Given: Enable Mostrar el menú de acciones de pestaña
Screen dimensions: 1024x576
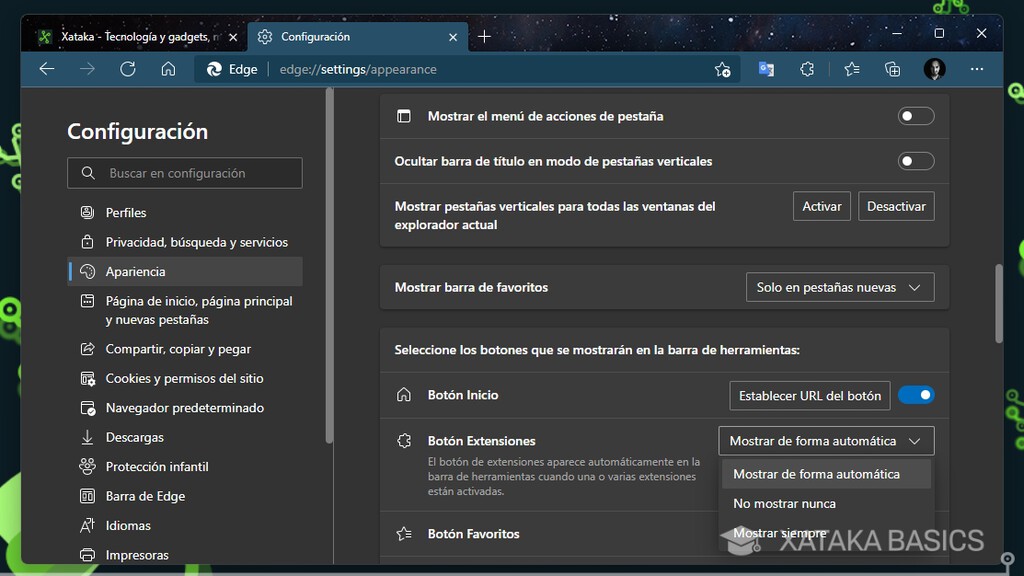Looking at the screenshot, I should 915,116.
